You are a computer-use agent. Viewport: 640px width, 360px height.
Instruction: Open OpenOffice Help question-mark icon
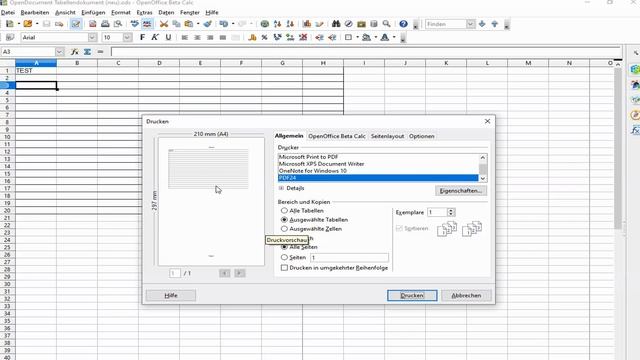pos(403,24)
